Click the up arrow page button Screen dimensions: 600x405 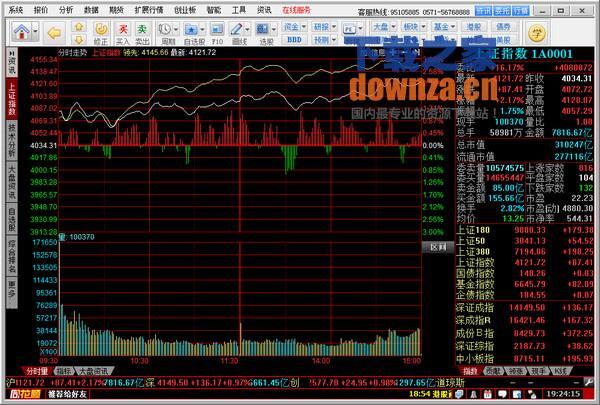[x=79, y=27]
